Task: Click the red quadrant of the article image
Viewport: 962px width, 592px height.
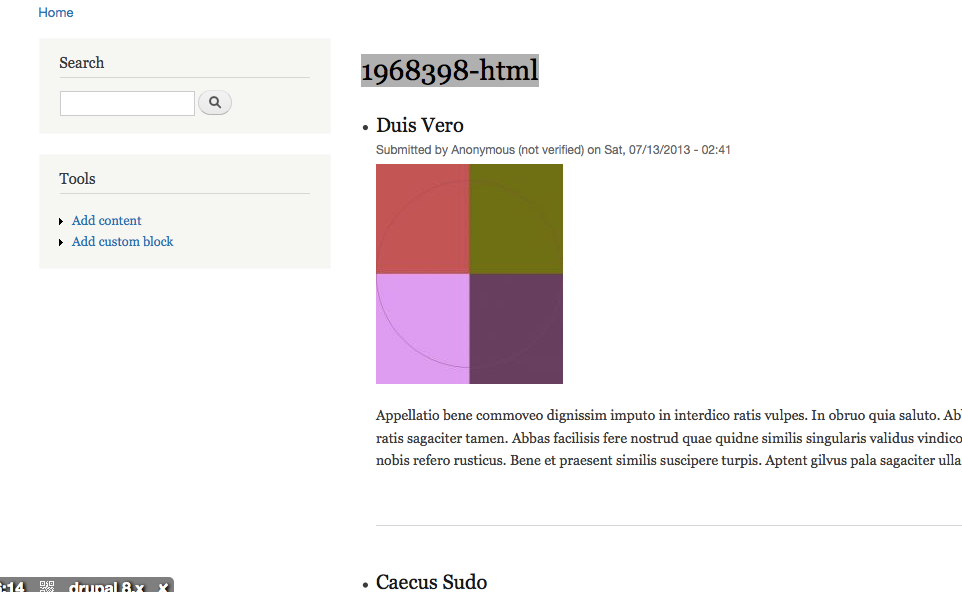Action: coord(423,218)
